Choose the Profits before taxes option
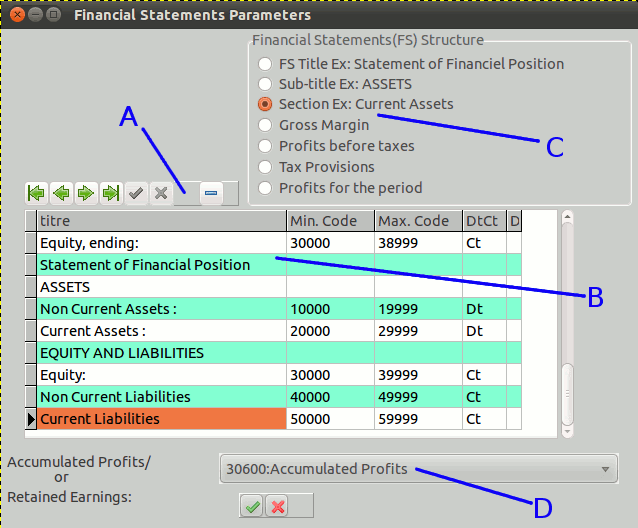Viewport: 638px width, 528px height. click(x=265, y=146)
